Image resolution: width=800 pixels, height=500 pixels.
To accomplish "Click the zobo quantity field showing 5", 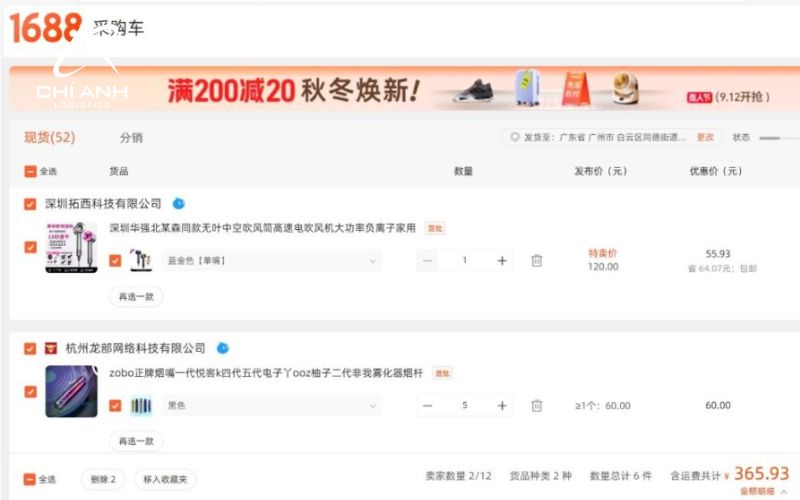I will pos(465,406).
